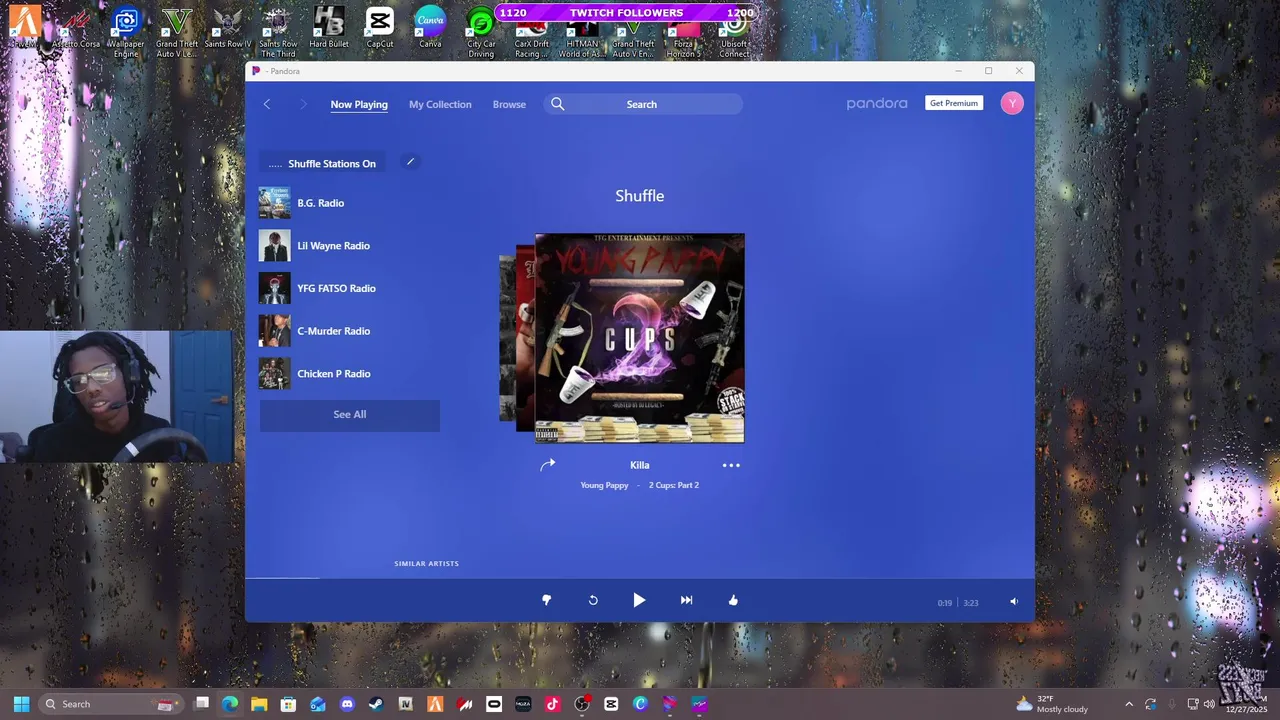Image resolution: width=1280 pixels, height=720 pixels.
Task: Click the share arrow beside Killa
Action: point(547,465)
